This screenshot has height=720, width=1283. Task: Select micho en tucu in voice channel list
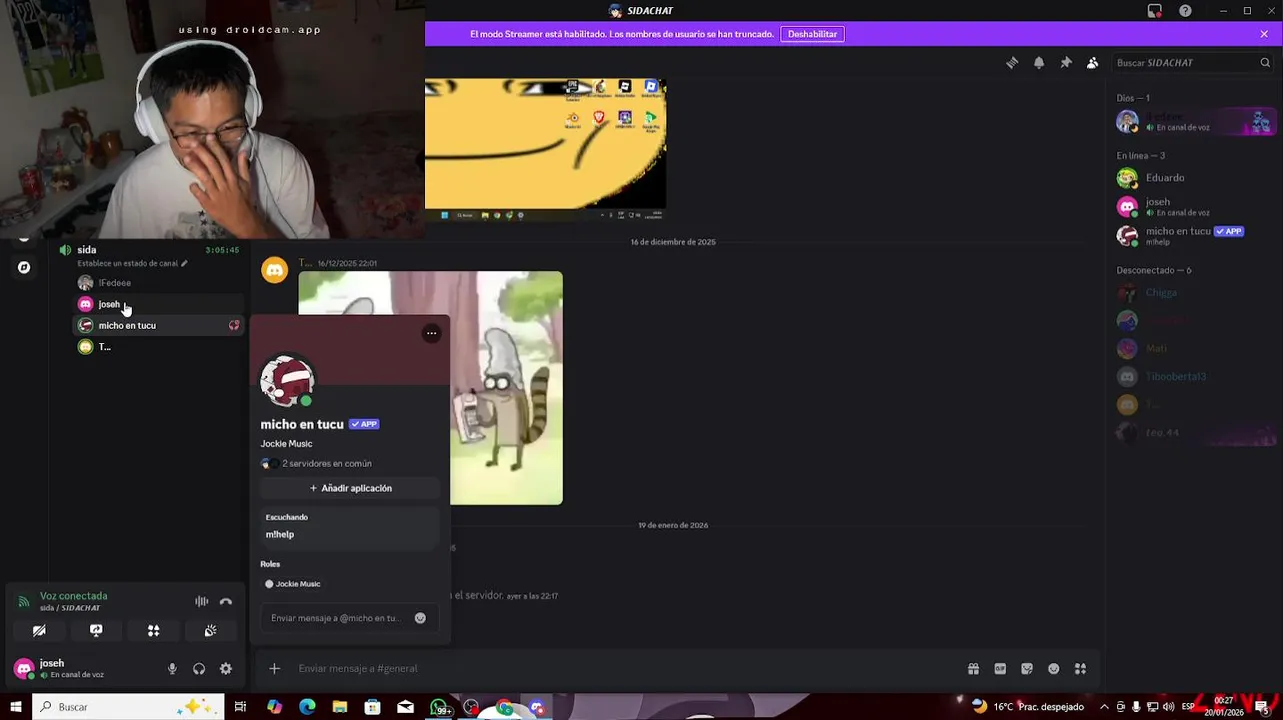[160, 325]
